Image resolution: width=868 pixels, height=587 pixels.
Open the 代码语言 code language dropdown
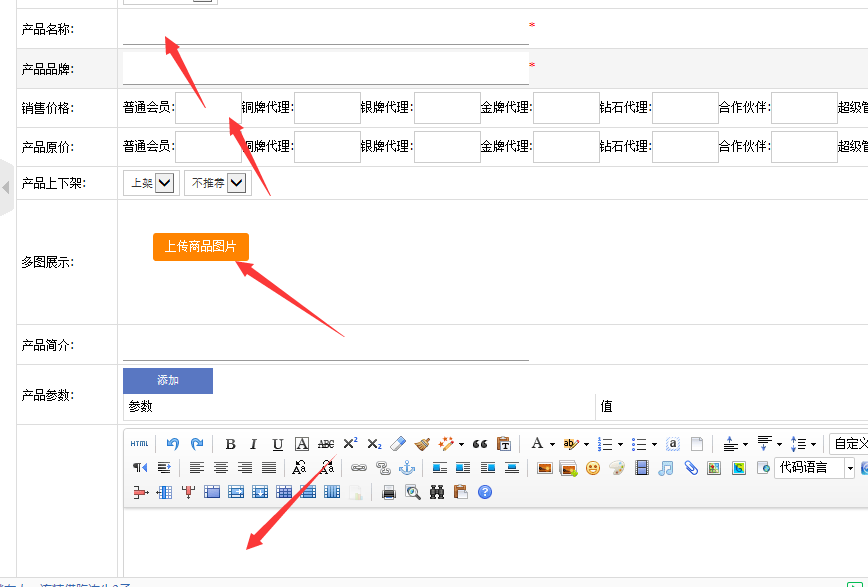(815, 468)
